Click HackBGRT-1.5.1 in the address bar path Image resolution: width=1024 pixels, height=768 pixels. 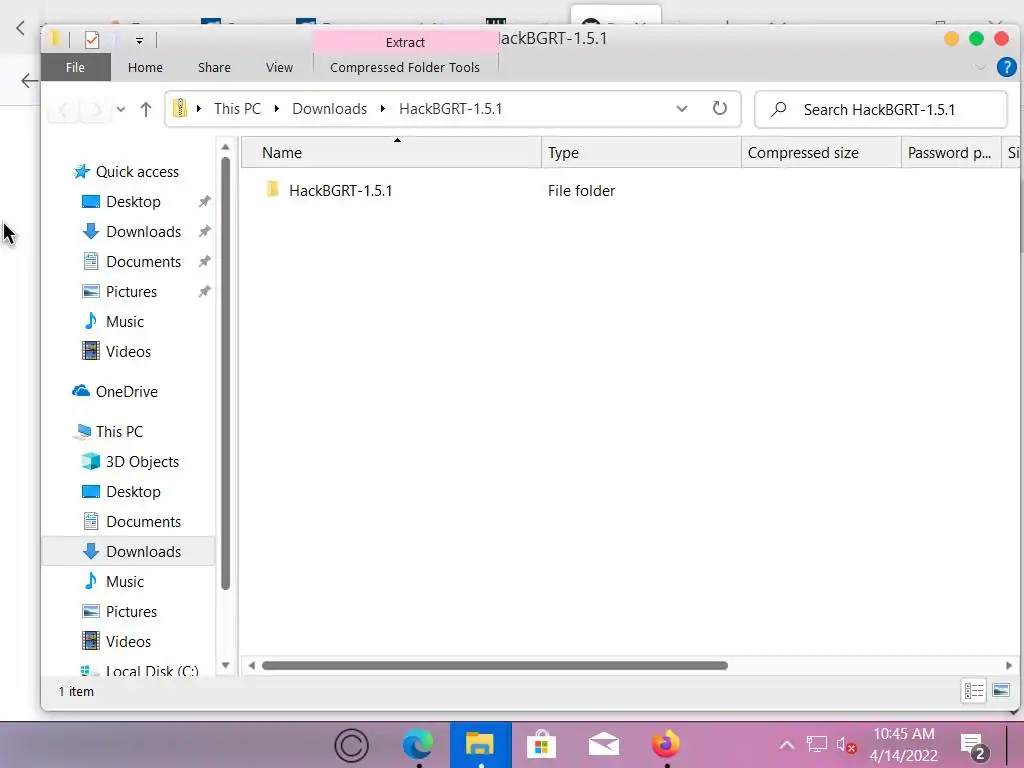[451, 108]
